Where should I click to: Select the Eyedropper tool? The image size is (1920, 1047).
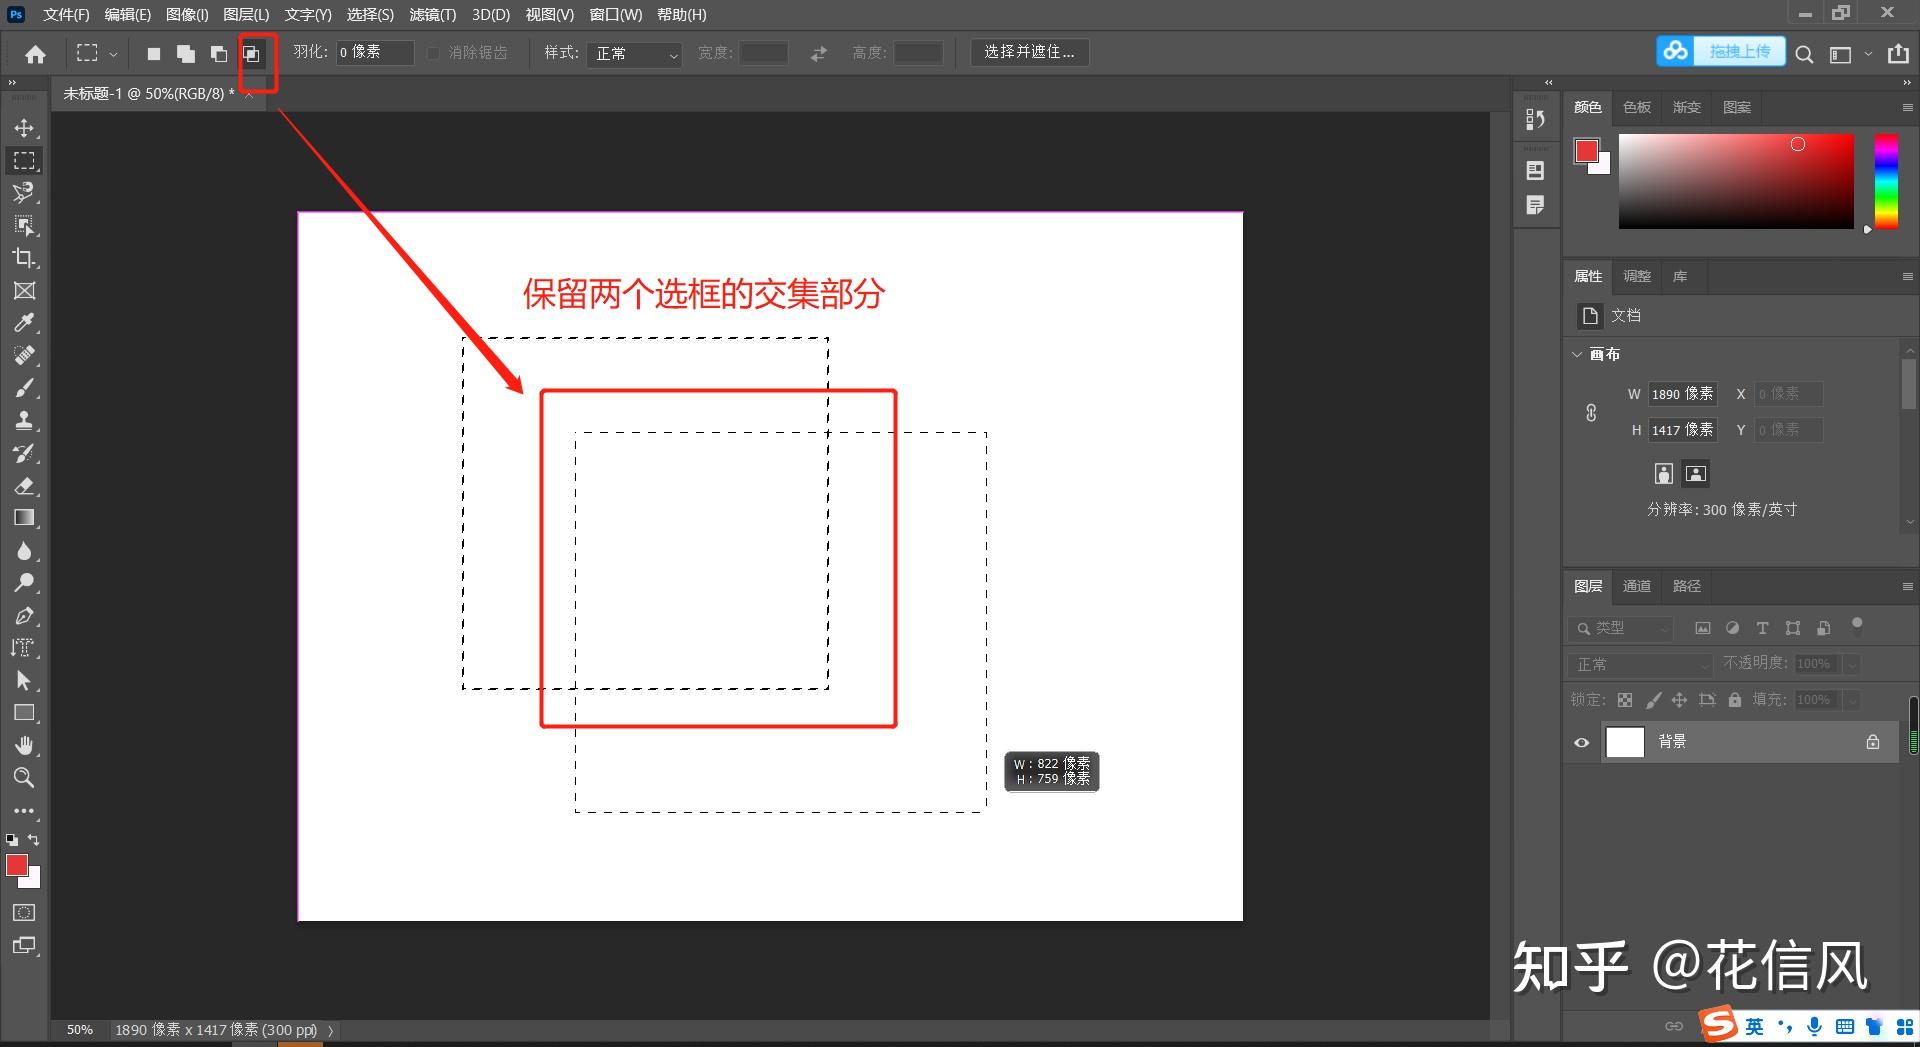point(25,323)
